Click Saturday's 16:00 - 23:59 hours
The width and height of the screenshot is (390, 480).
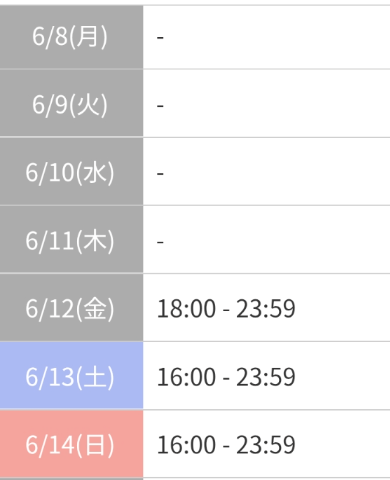pyautogui.click(x=226, y=377)
